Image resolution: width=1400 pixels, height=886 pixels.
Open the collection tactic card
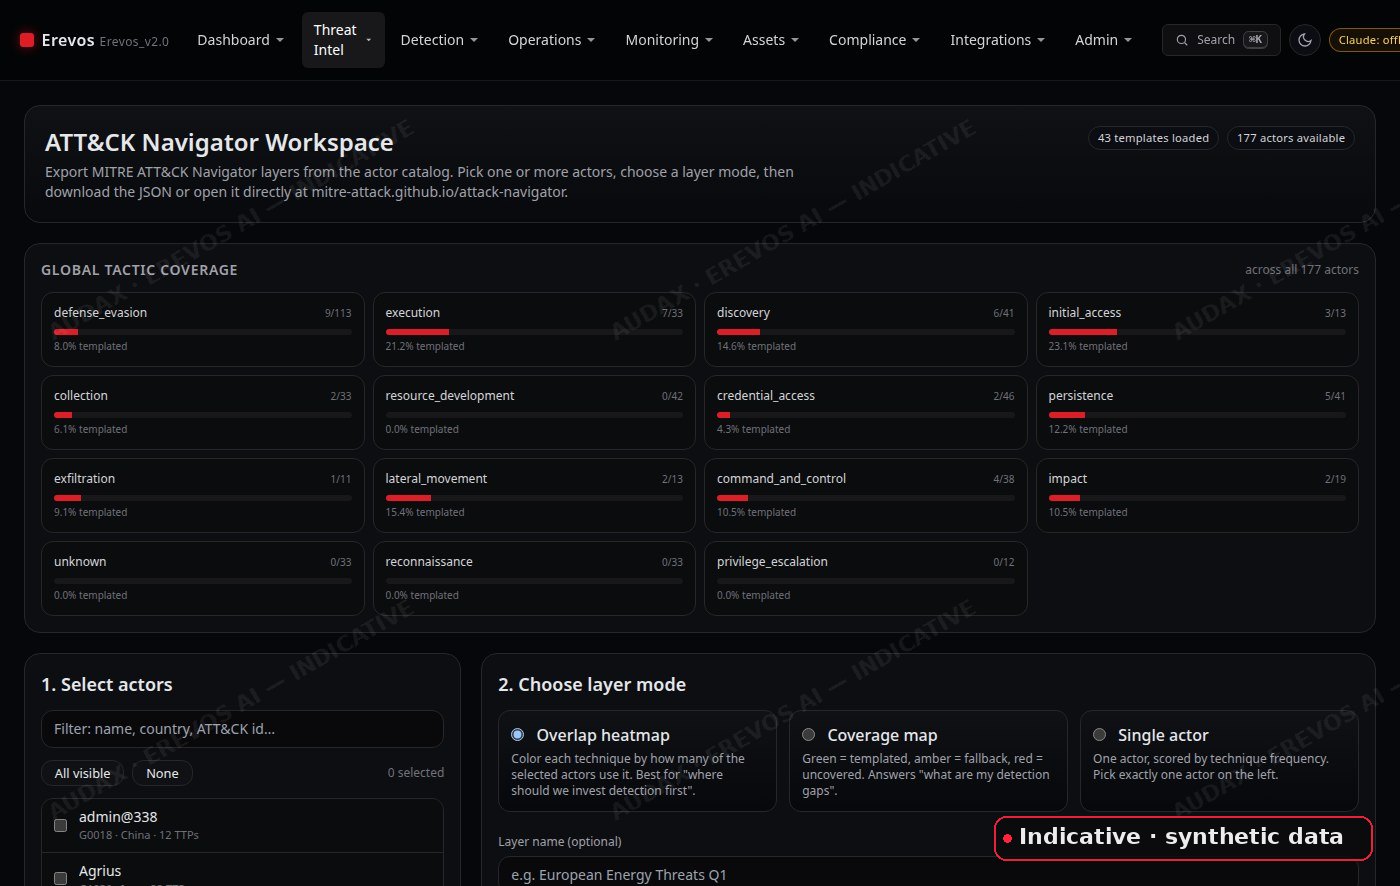203,412
